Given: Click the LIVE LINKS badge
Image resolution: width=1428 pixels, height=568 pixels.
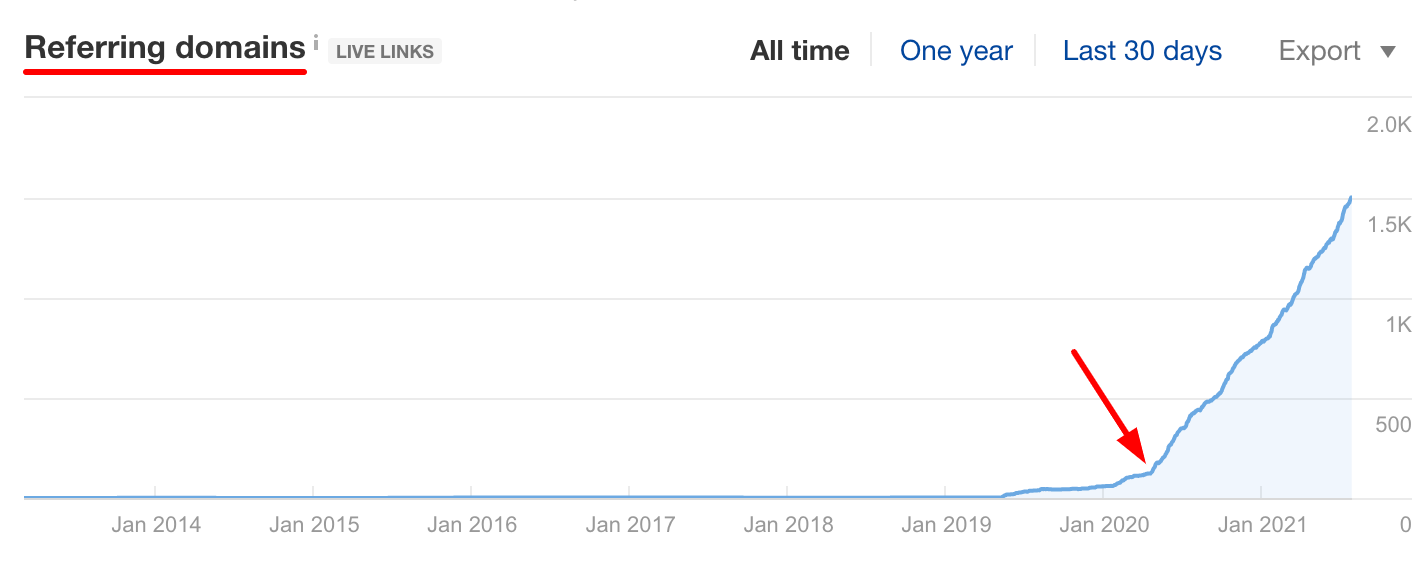Looking at the screenshot, I should point(385,52).
